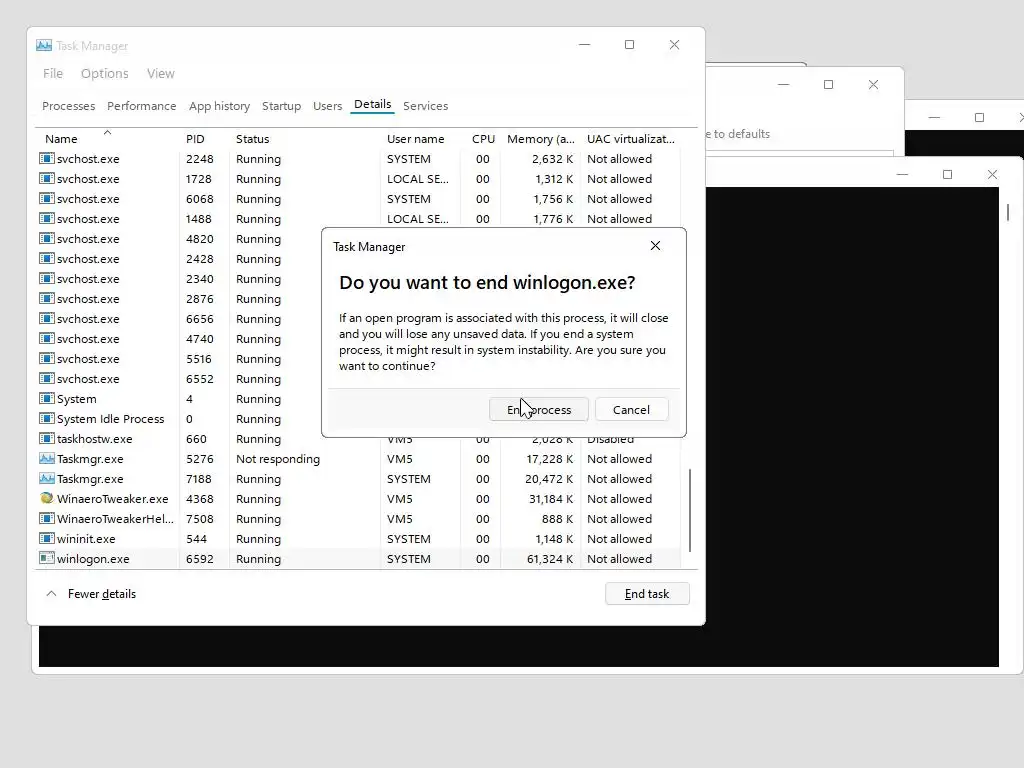Open the Options menu
This screenshot has width=1024, height=768.
click(x=104, y=74)
